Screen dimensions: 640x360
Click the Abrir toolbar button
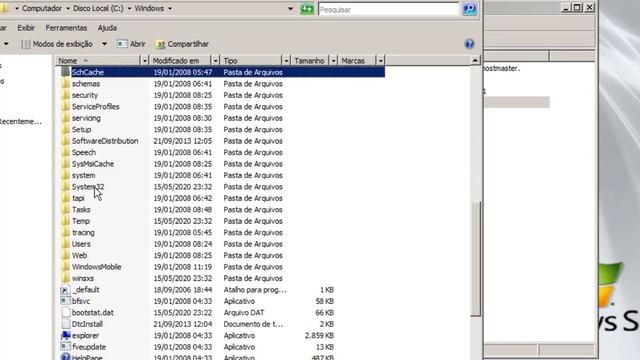[131, 44]
